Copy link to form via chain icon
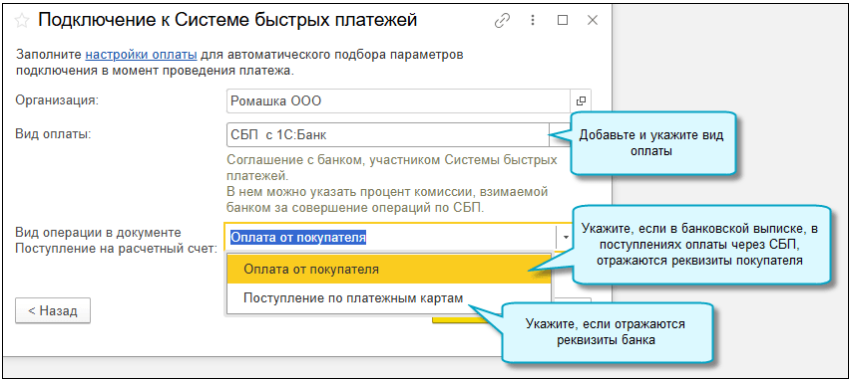The width and height of the screenshot is (853, 383). click(x=502, y=21)
